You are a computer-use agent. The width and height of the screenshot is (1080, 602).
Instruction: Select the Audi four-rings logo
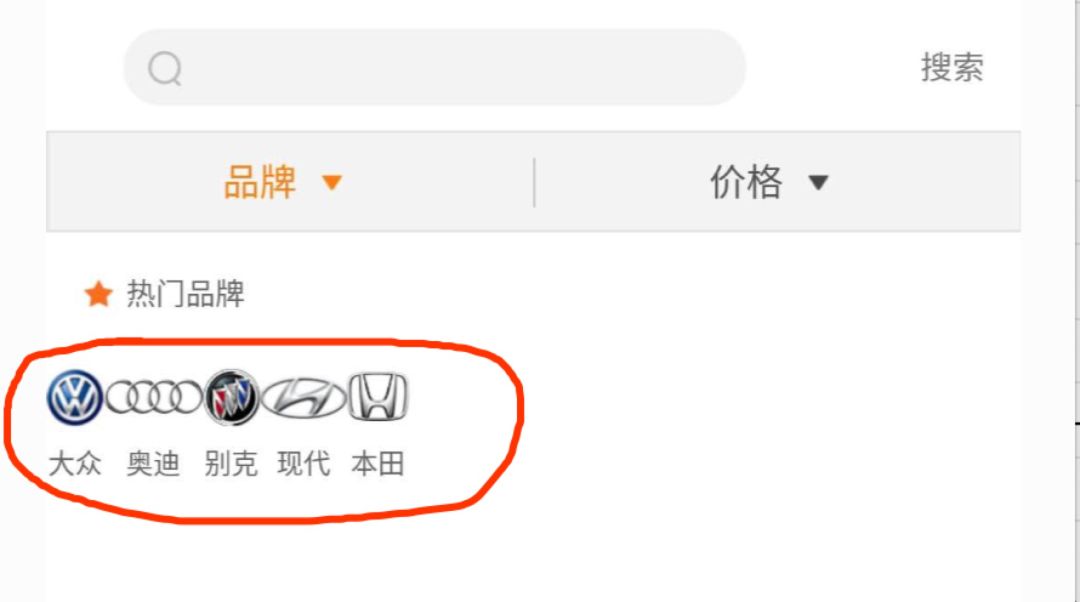pos(154,397)
